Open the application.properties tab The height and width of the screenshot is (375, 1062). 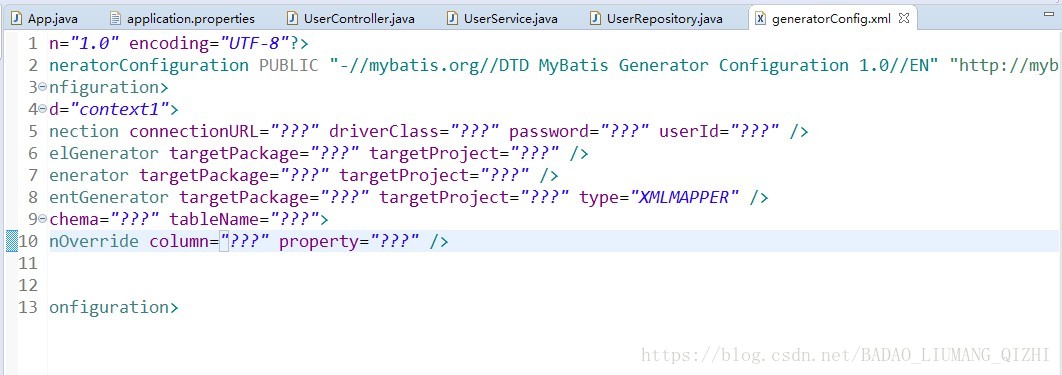click(183, 18)
